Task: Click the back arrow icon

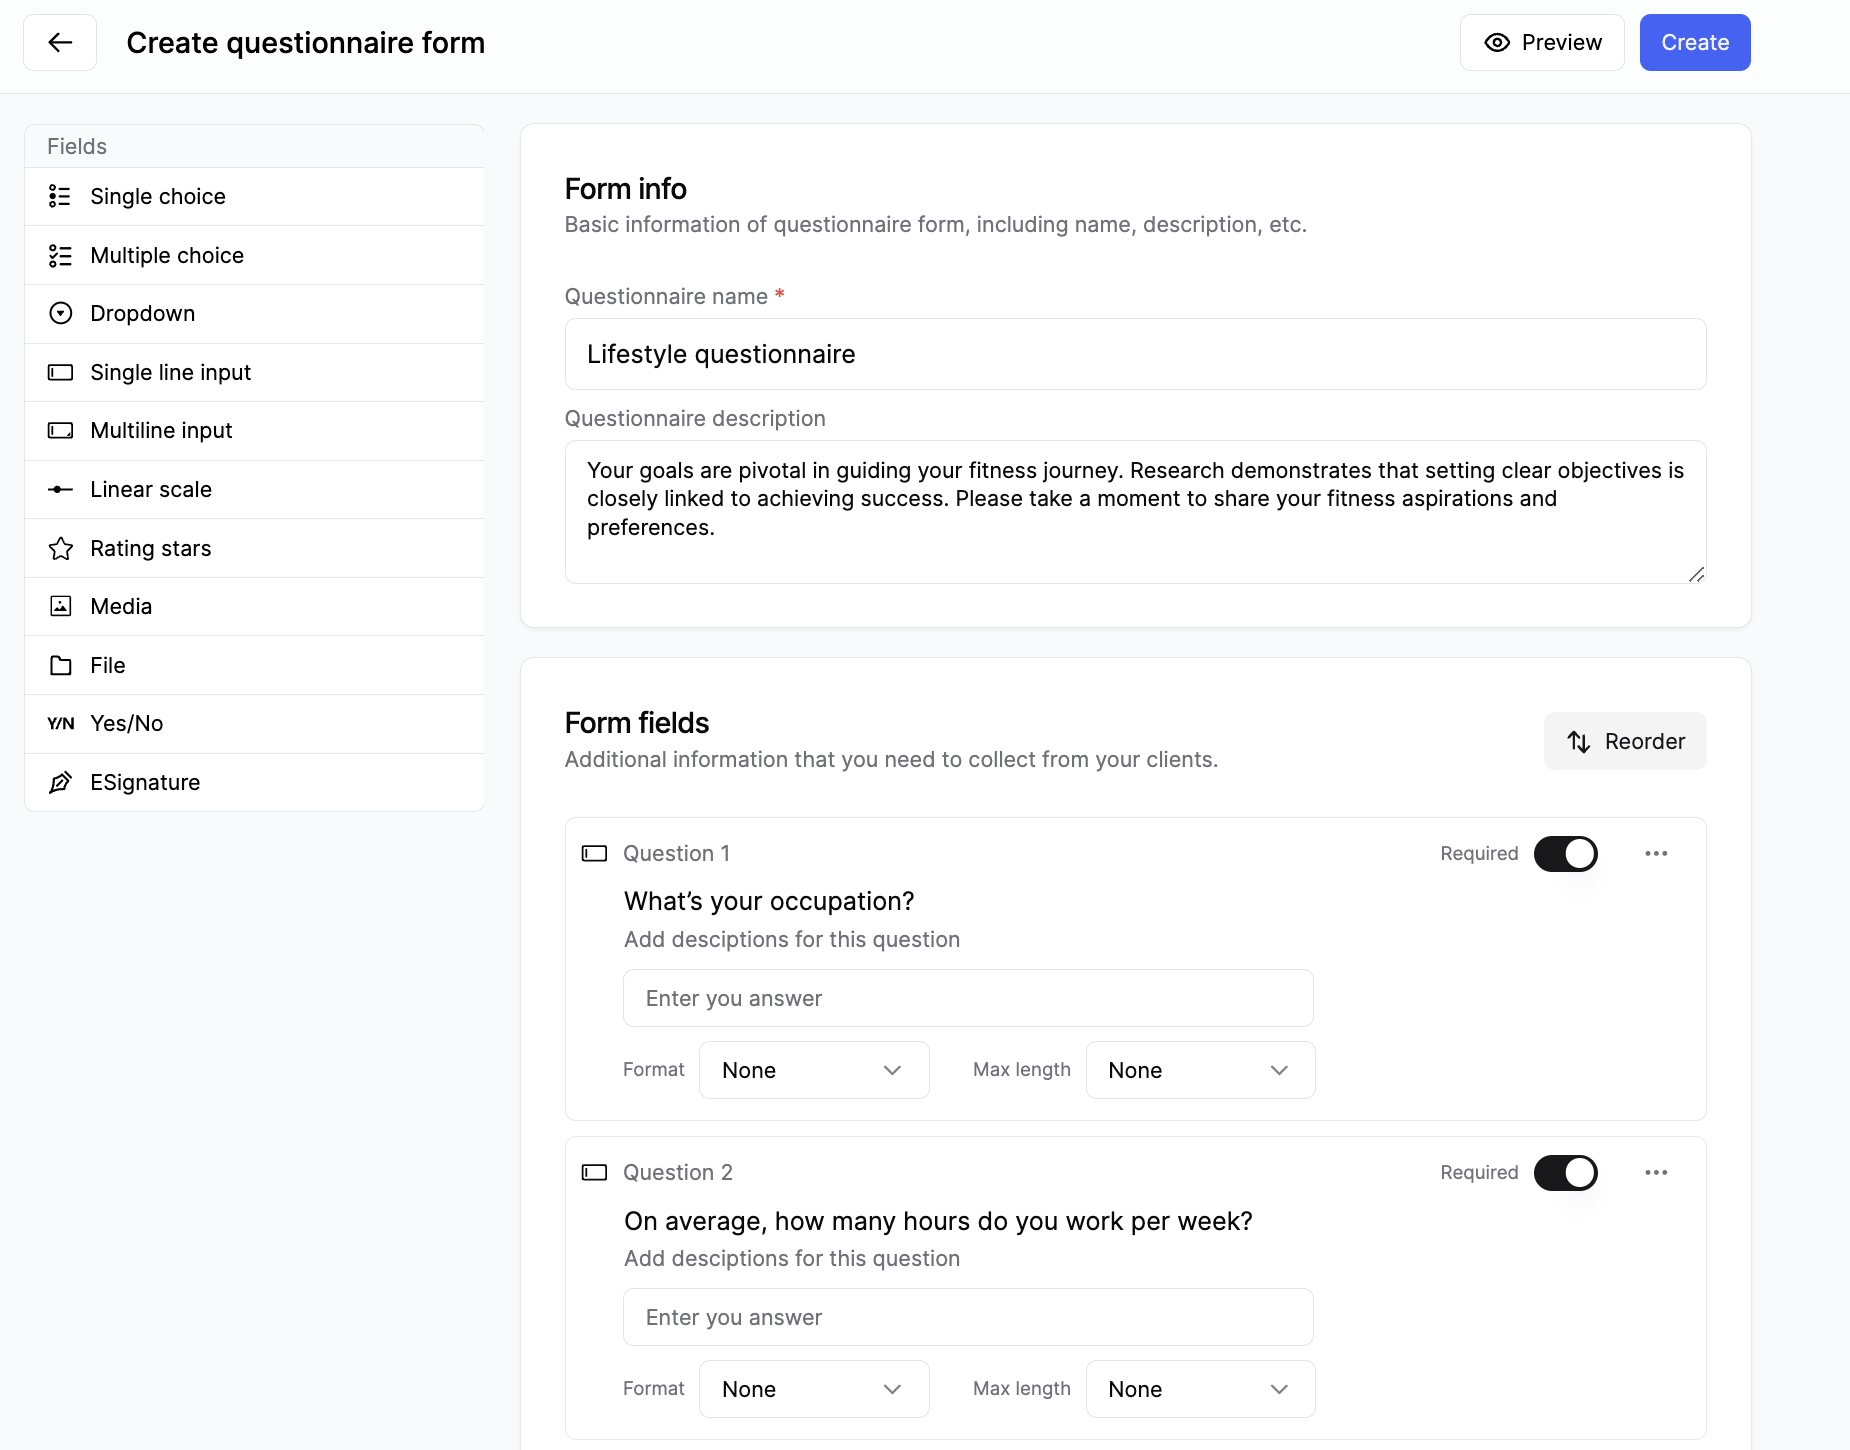Action: point(60,43)
